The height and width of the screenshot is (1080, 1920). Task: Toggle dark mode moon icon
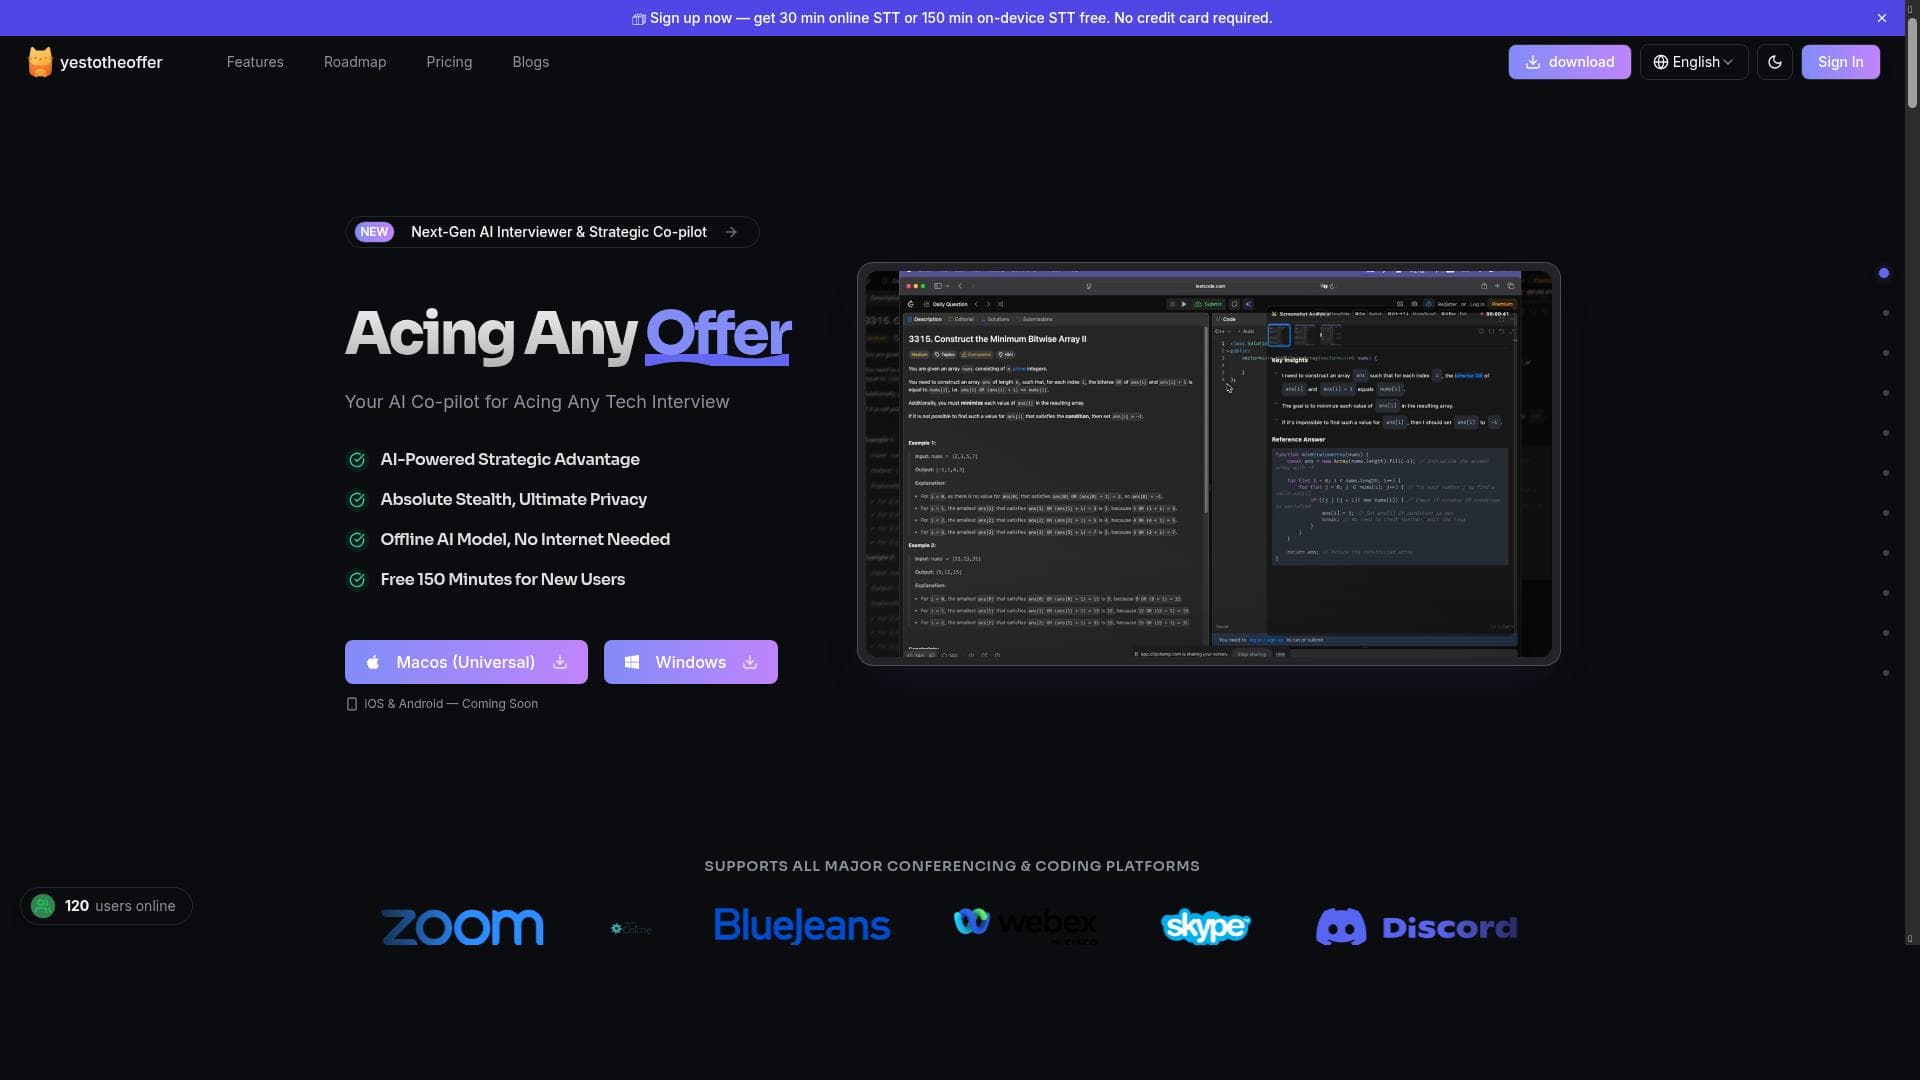point(1775,62)
